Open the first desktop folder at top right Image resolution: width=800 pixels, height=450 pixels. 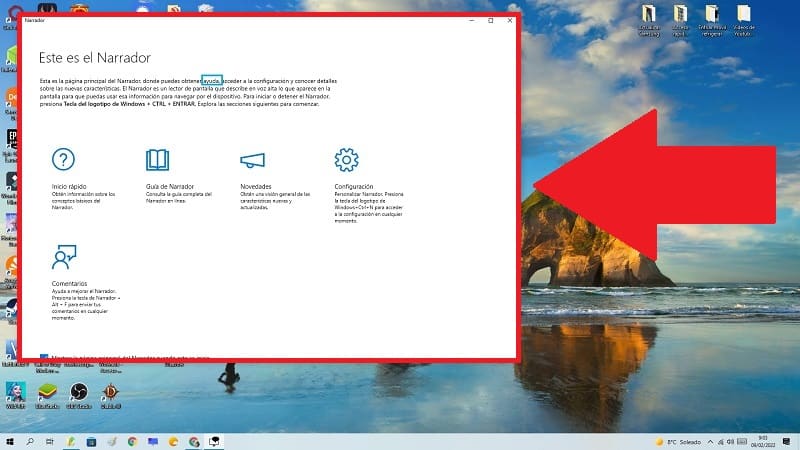pyautogui.click(x=649, y=21)
